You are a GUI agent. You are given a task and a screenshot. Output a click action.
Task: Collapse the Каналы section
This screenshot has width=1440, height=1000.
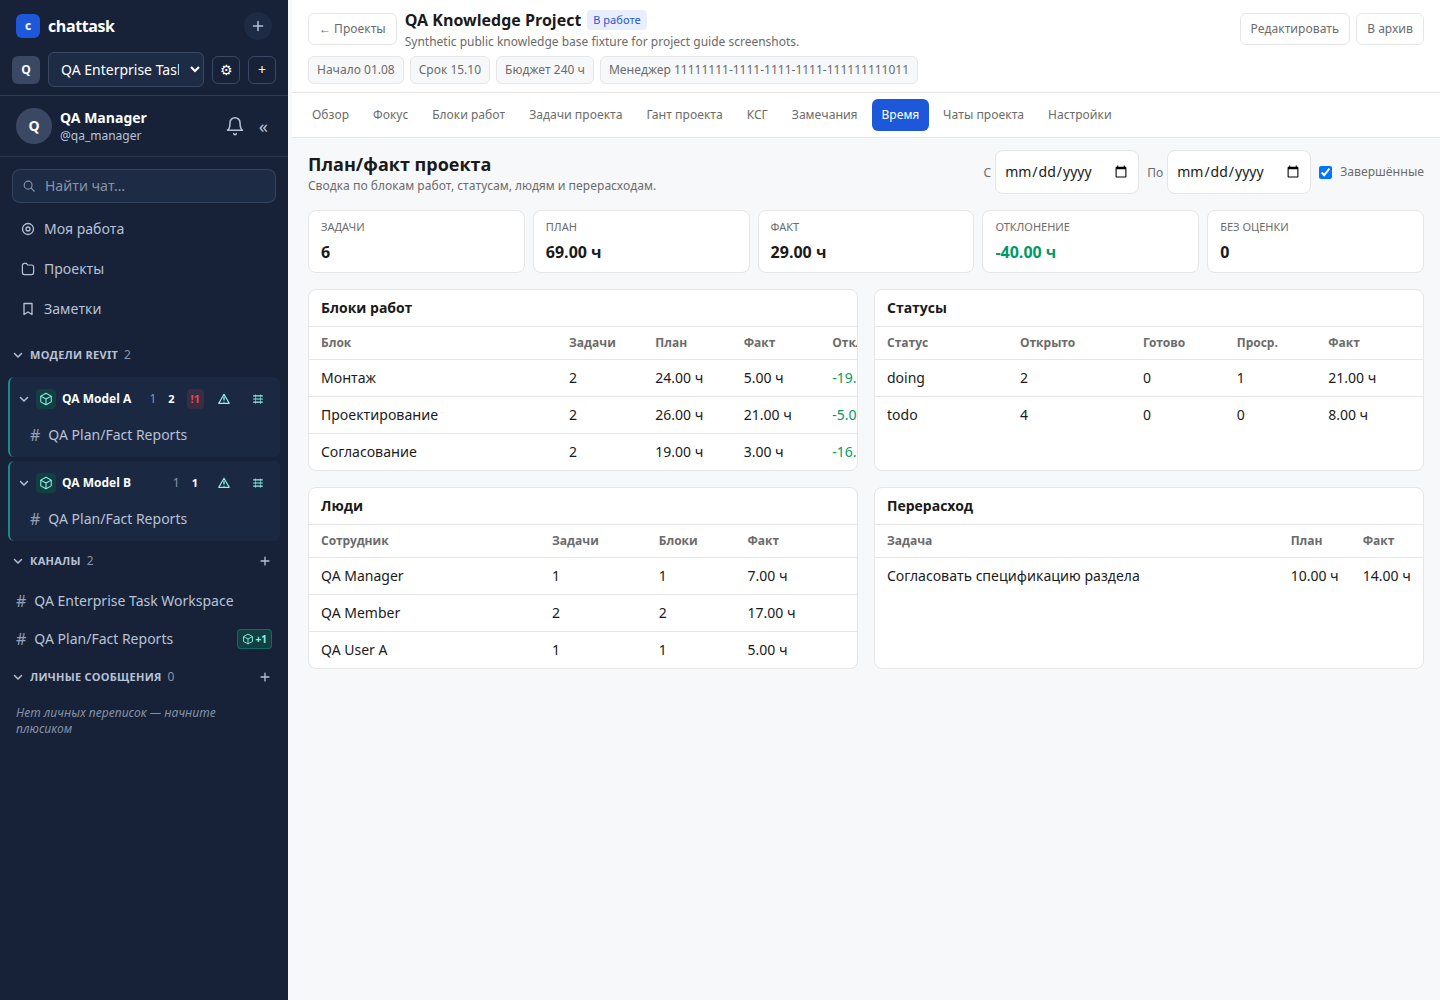18,561
